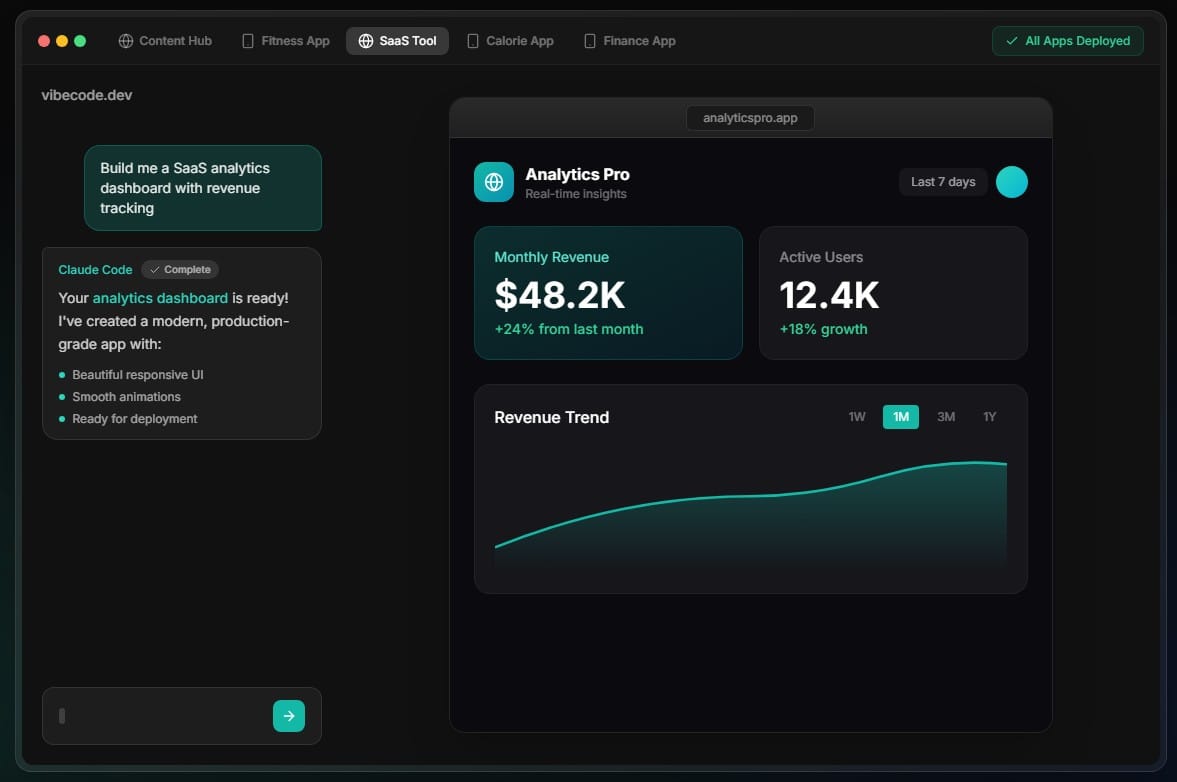
Task: Focus the chat message input field
Action: point(160,716)
